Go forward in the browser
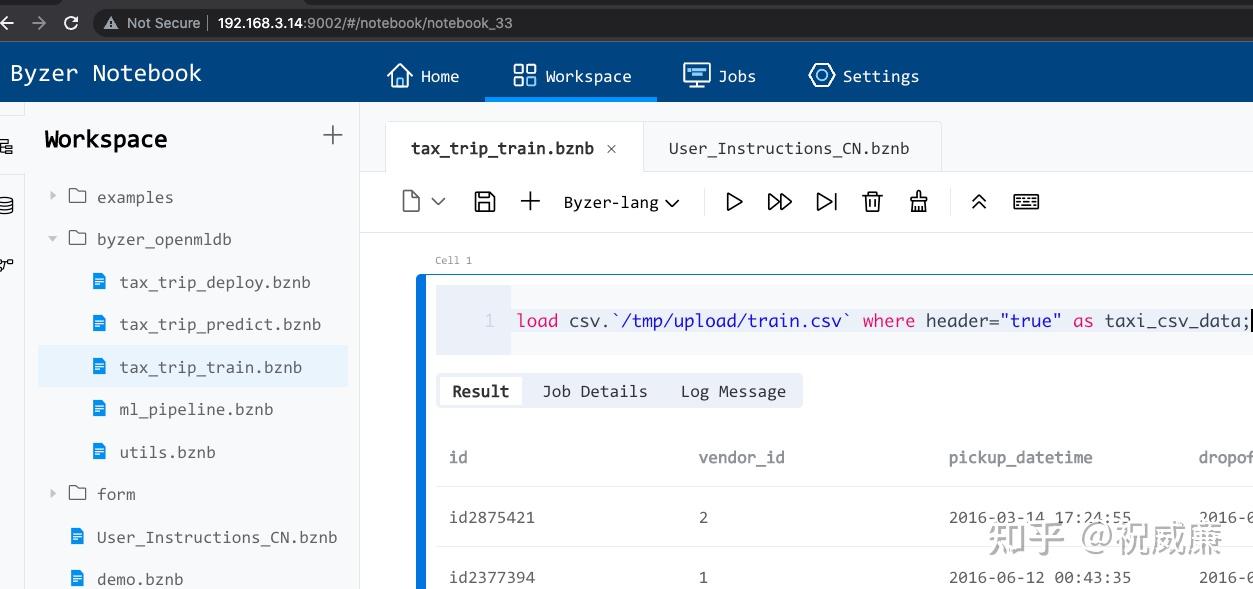This screenshot has width=1253, height=589. (x=39, y=22)
